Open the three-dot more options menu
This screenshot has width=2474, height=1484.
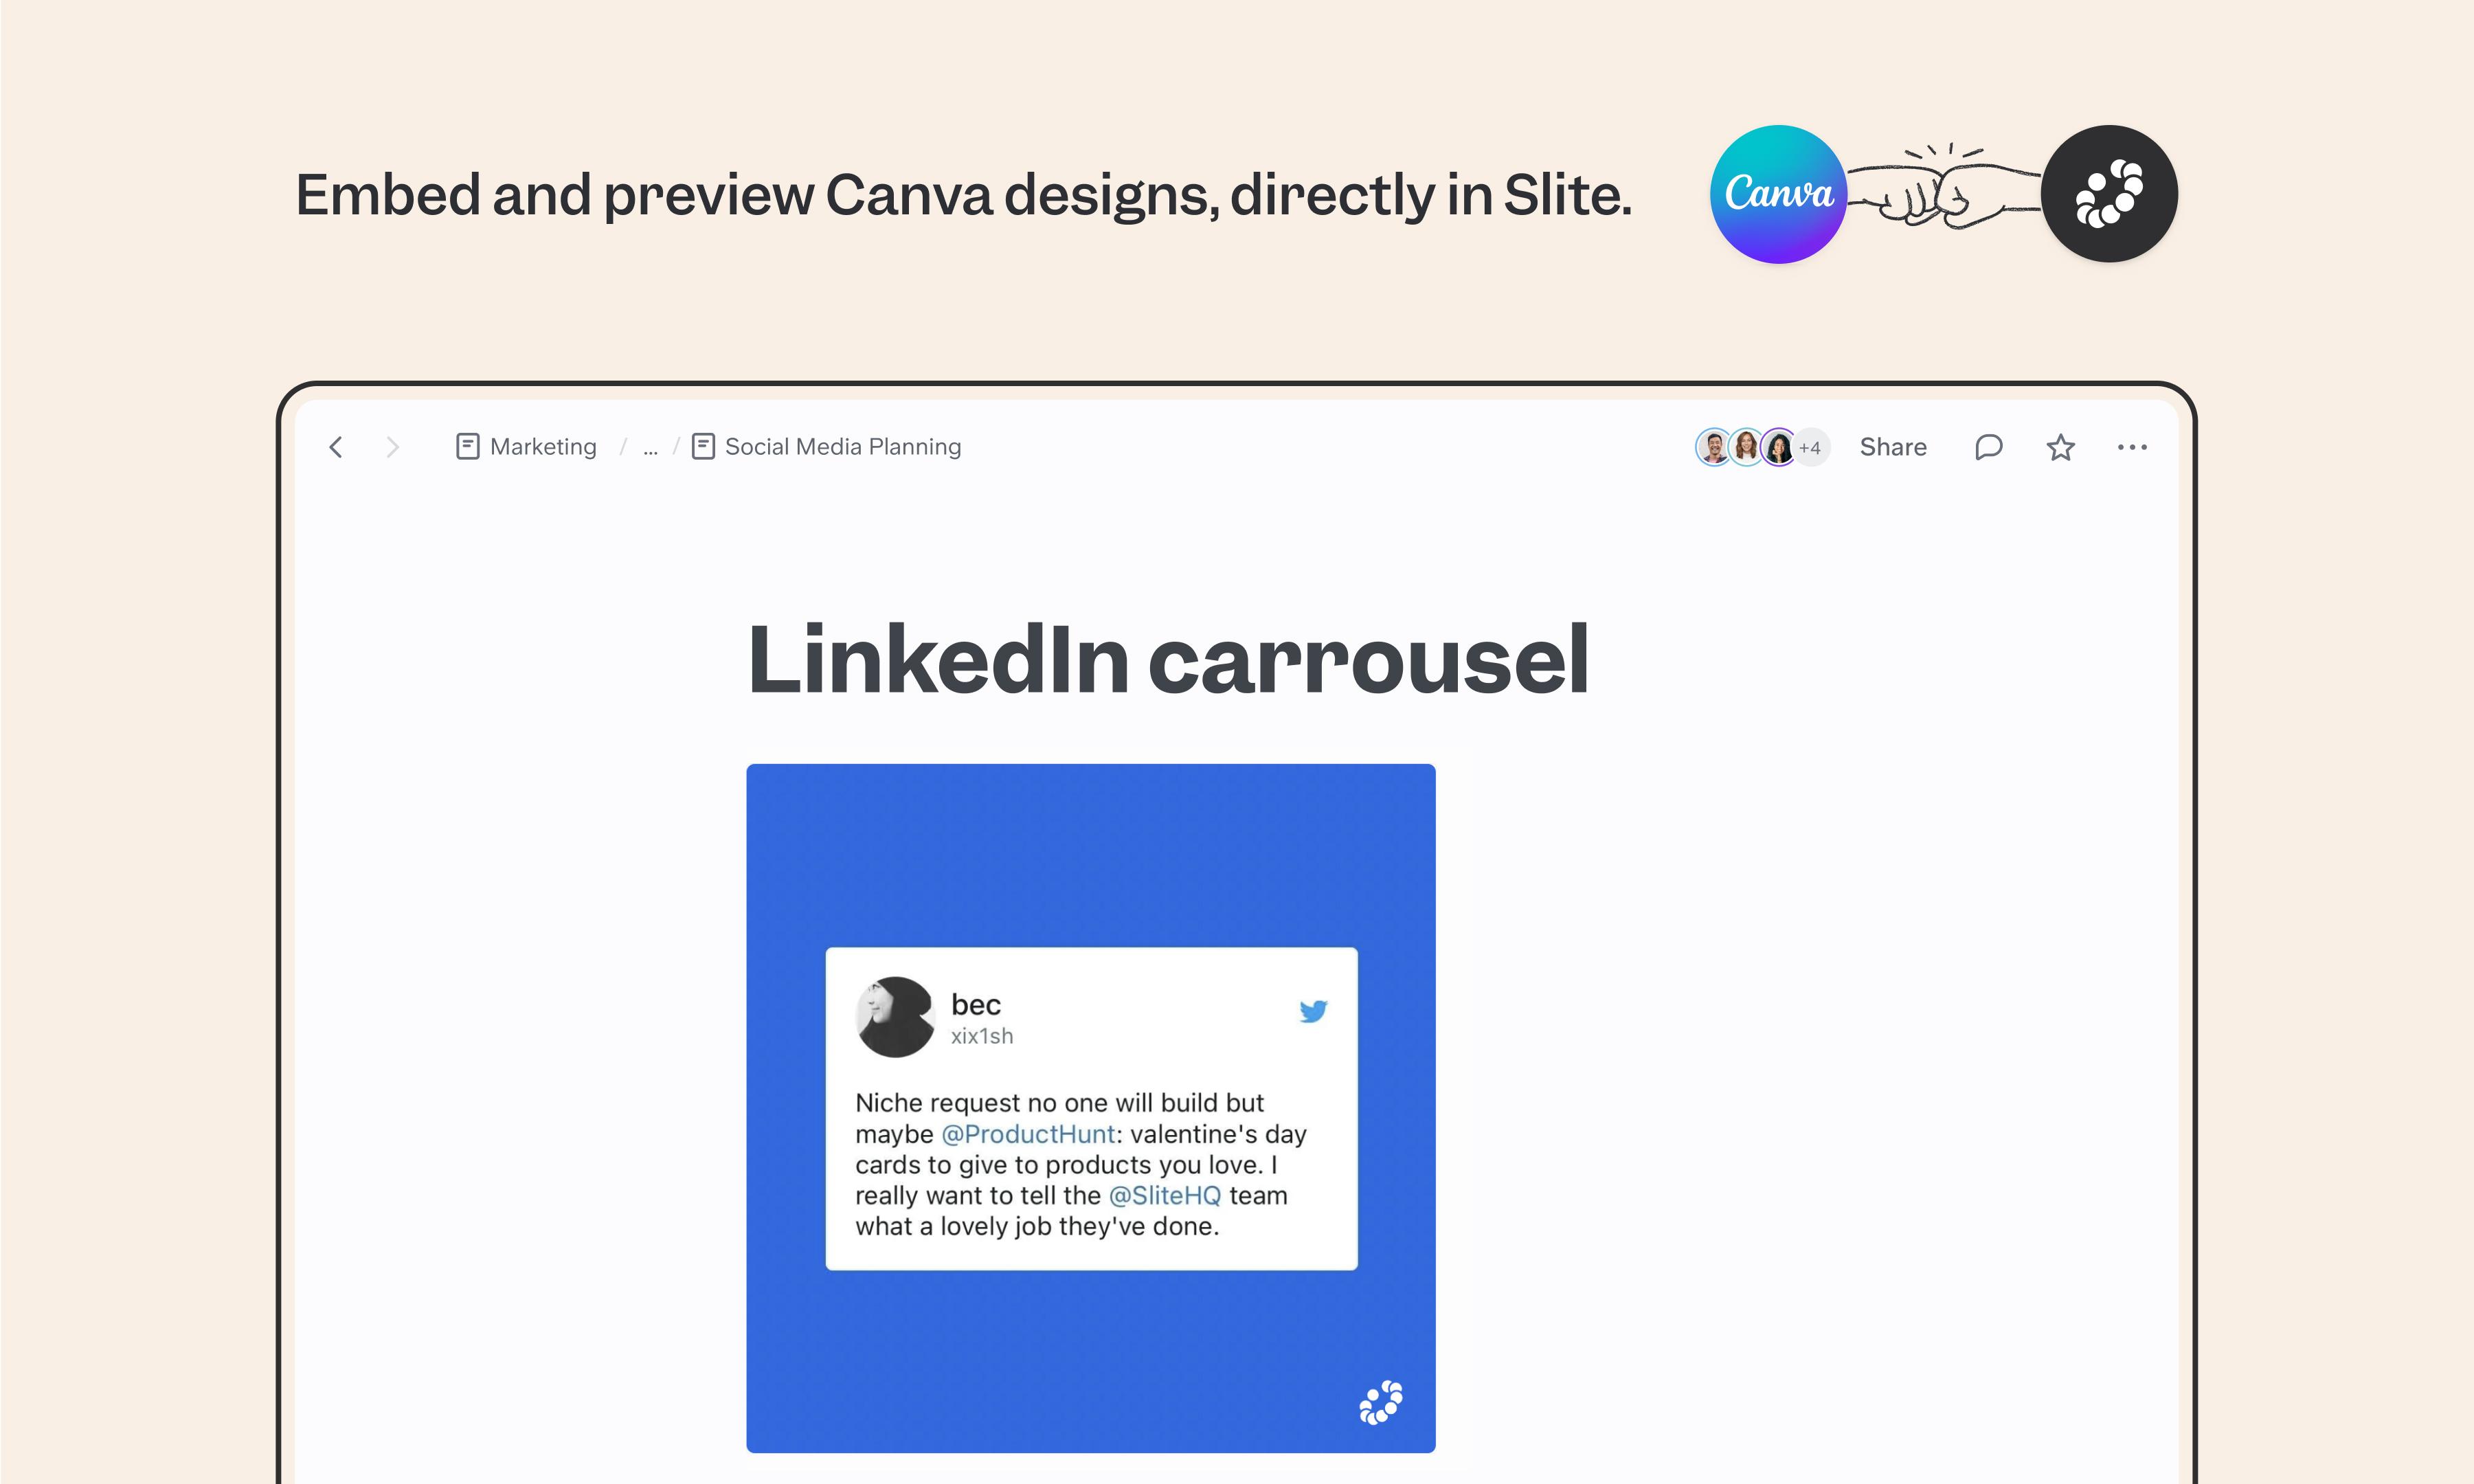[x=2132, y=447]
